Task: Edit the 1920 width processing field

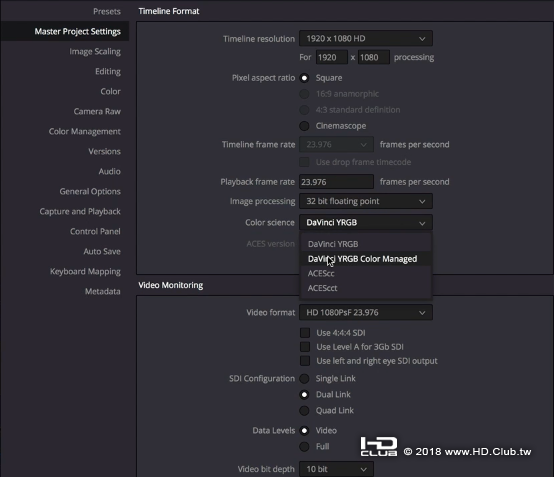Action: 331,57
